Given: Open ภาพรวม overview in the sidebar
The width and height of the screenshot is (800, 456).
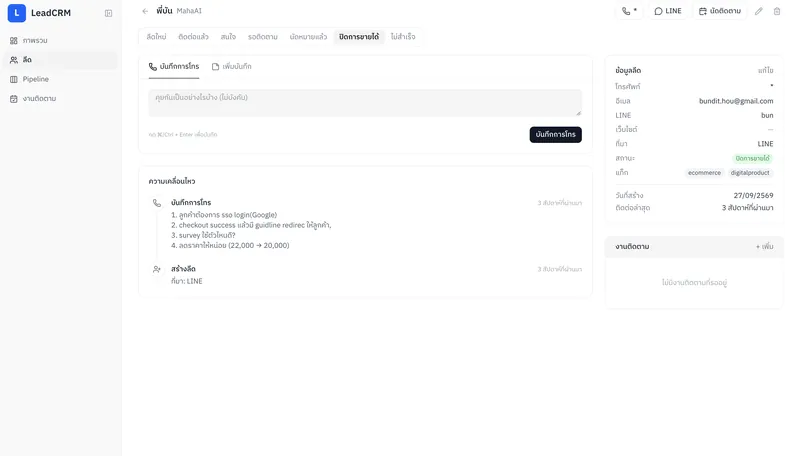Looking at the screenshot, I should click(59, 40).
